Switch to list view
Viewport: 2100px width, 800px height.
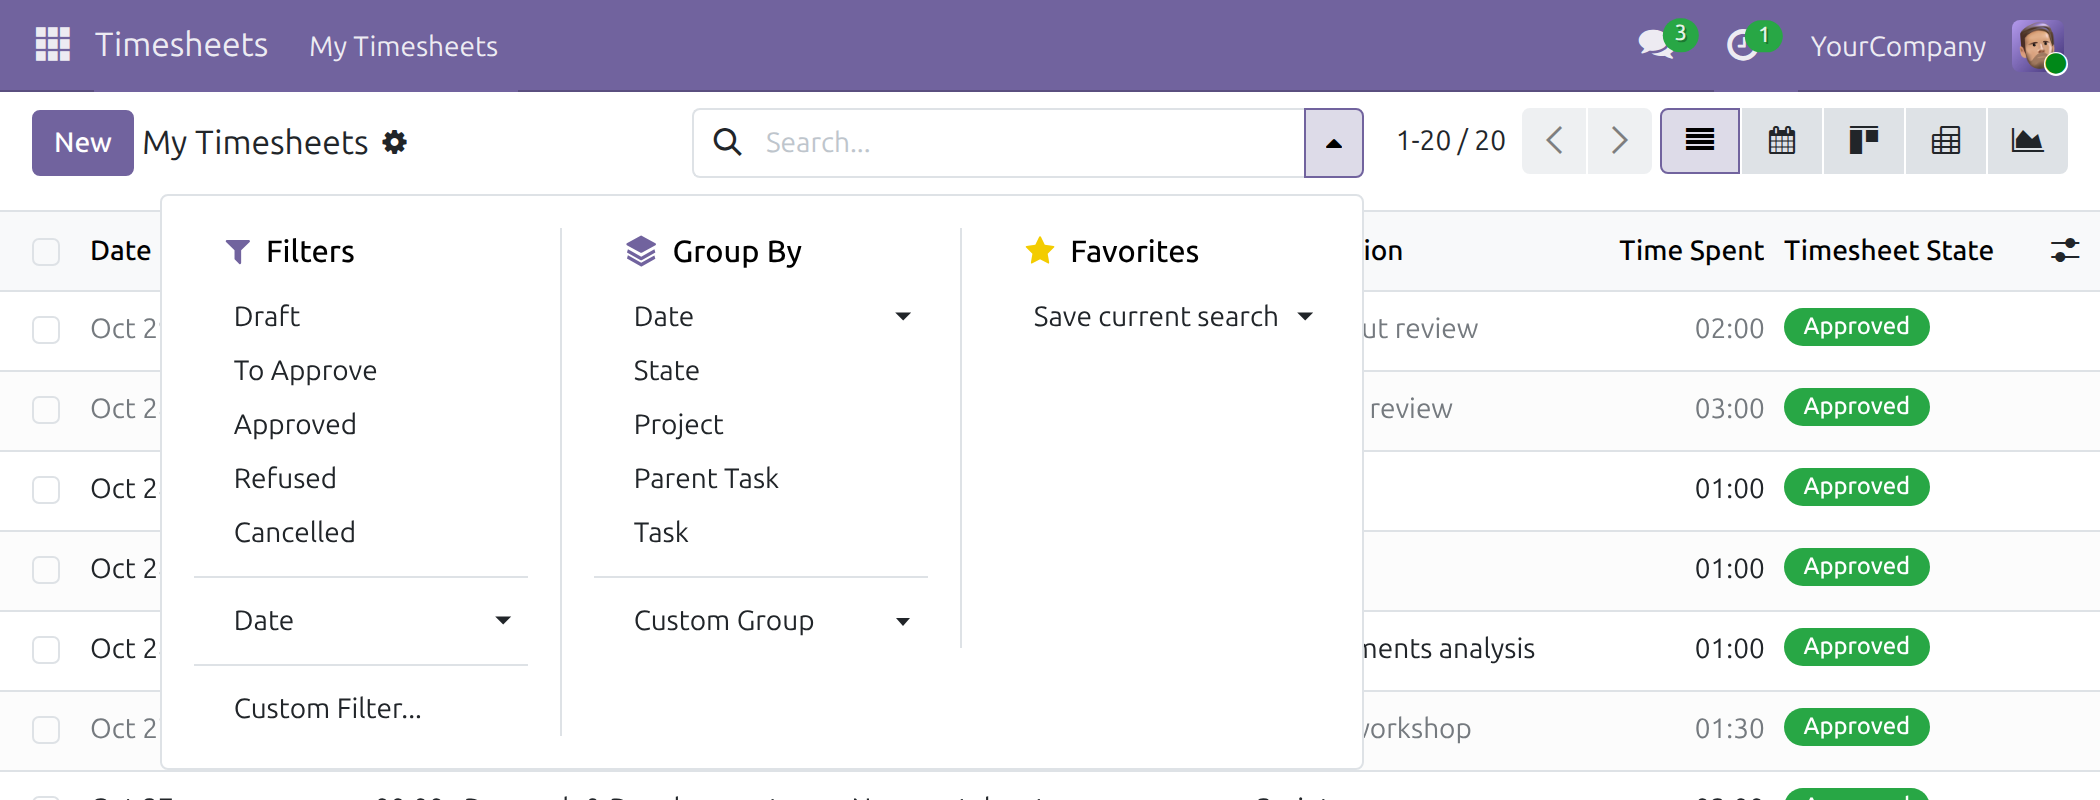pyautogui.click(x=1700, y=141)
